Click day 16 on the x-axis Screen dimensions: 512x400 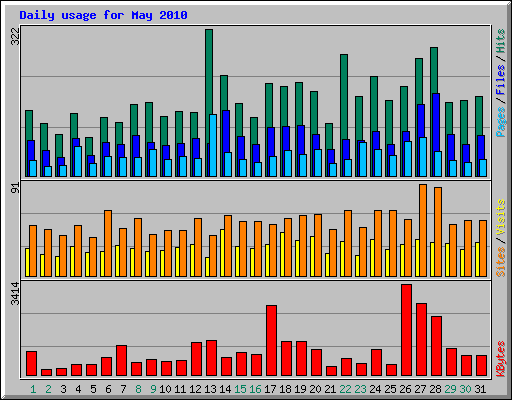pos(255,389)
